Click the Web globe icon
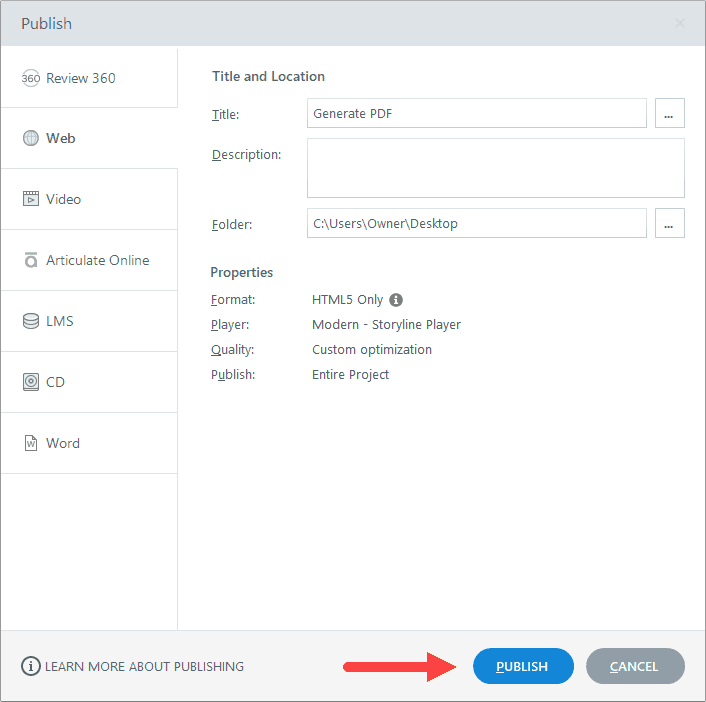Image resolution: width=706 pixels, height=702 pixels. 31,138
